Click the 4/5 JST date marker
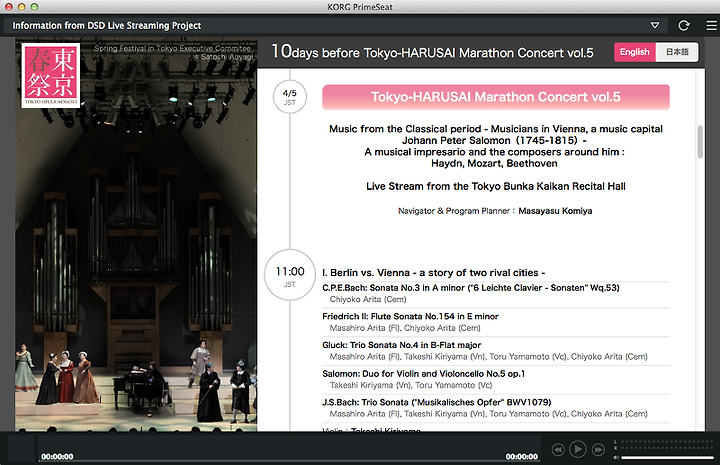Image resolution: width=720 pixels, height=465 pixels. 290,97
